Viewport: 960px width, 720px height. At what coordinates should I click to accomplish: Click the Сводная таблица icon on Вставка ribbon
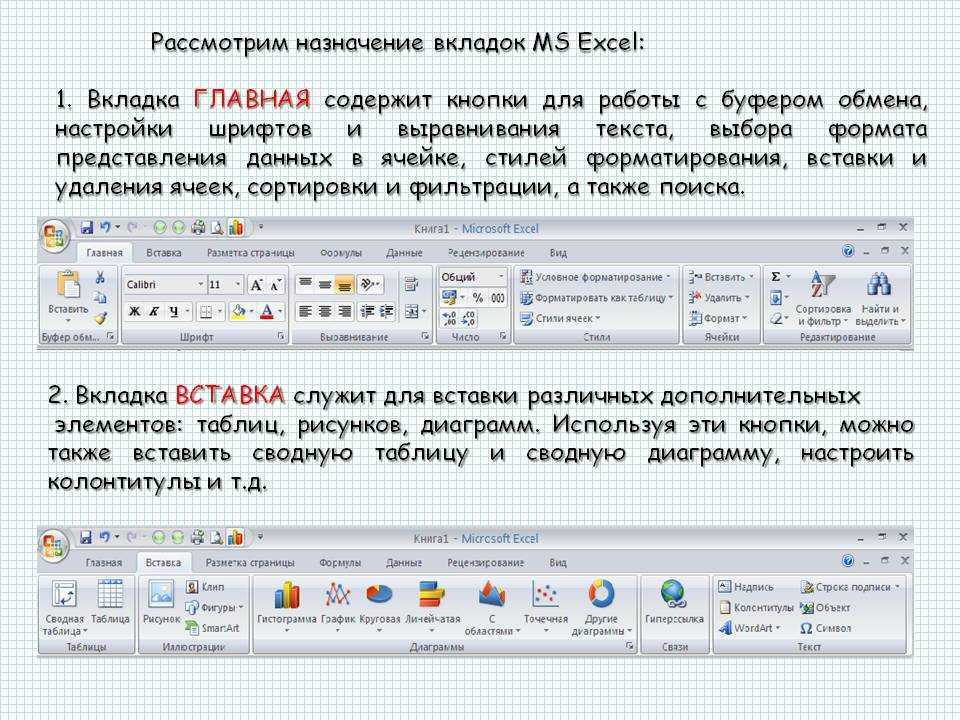click(64, 594)
